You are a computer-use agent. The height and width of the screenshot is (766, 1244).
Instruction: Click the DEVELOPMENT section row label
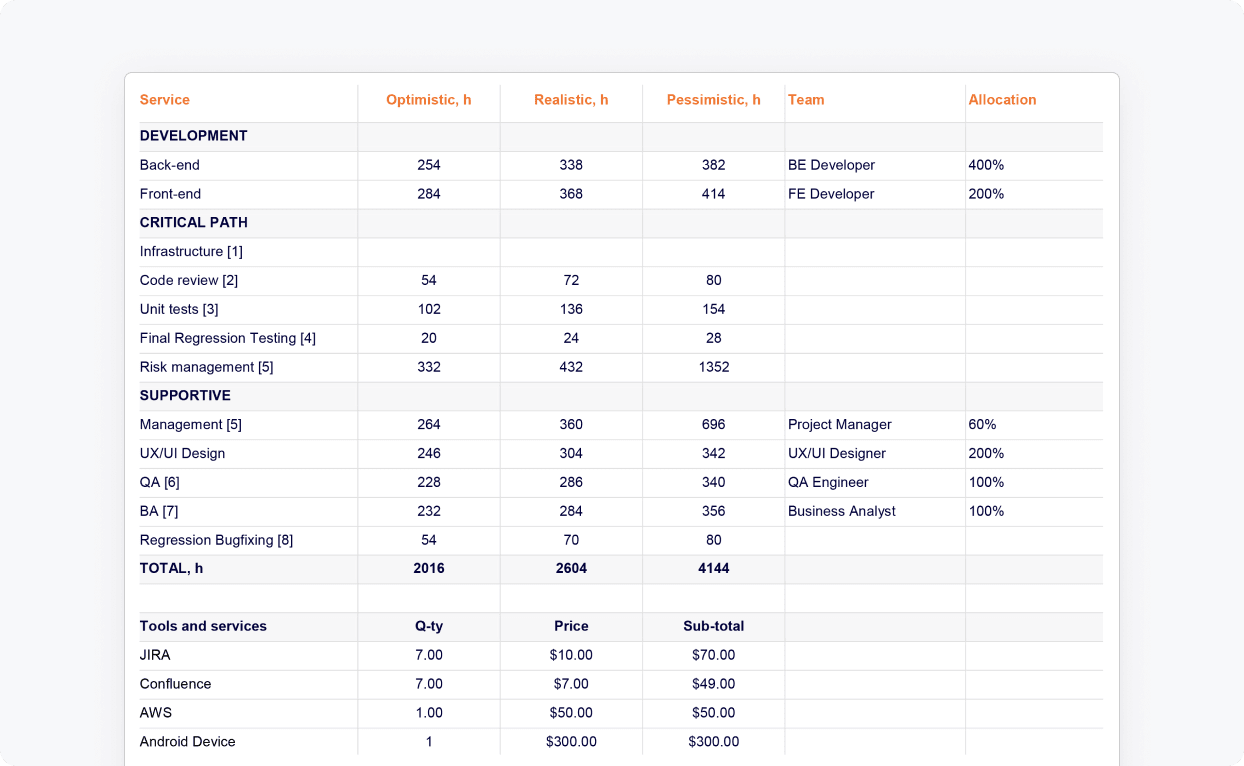(194, 136)
